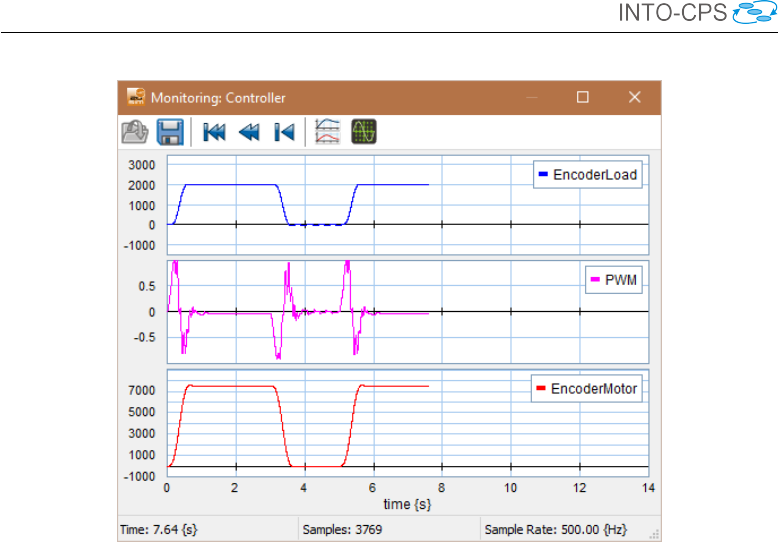Click the red EncoderMotor color marker

click(x=541, y=388)
